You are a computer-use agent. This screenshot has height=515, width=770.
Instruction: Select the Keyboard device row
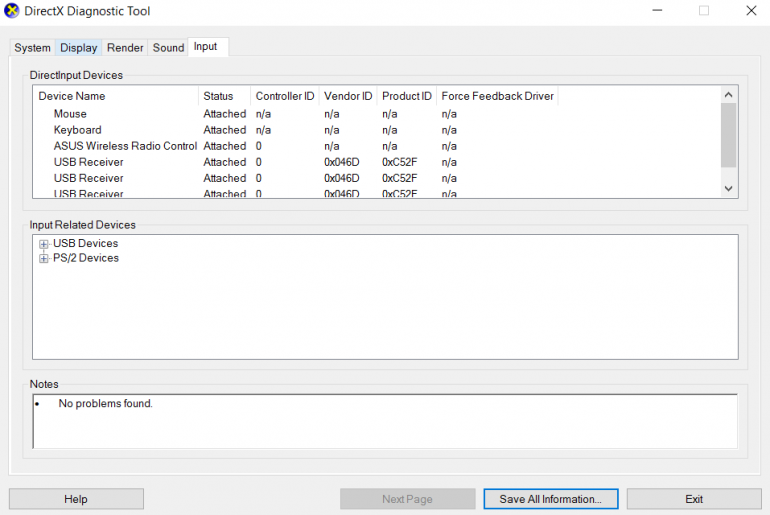point(77,130)
